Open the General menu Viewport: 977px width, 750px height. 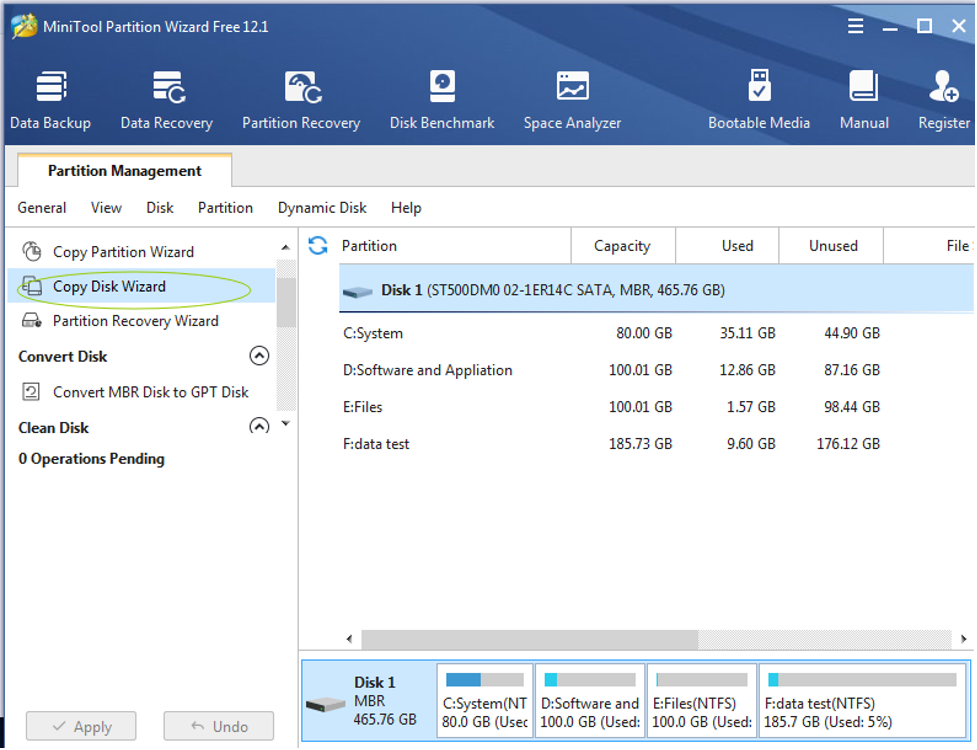point(42,208)
